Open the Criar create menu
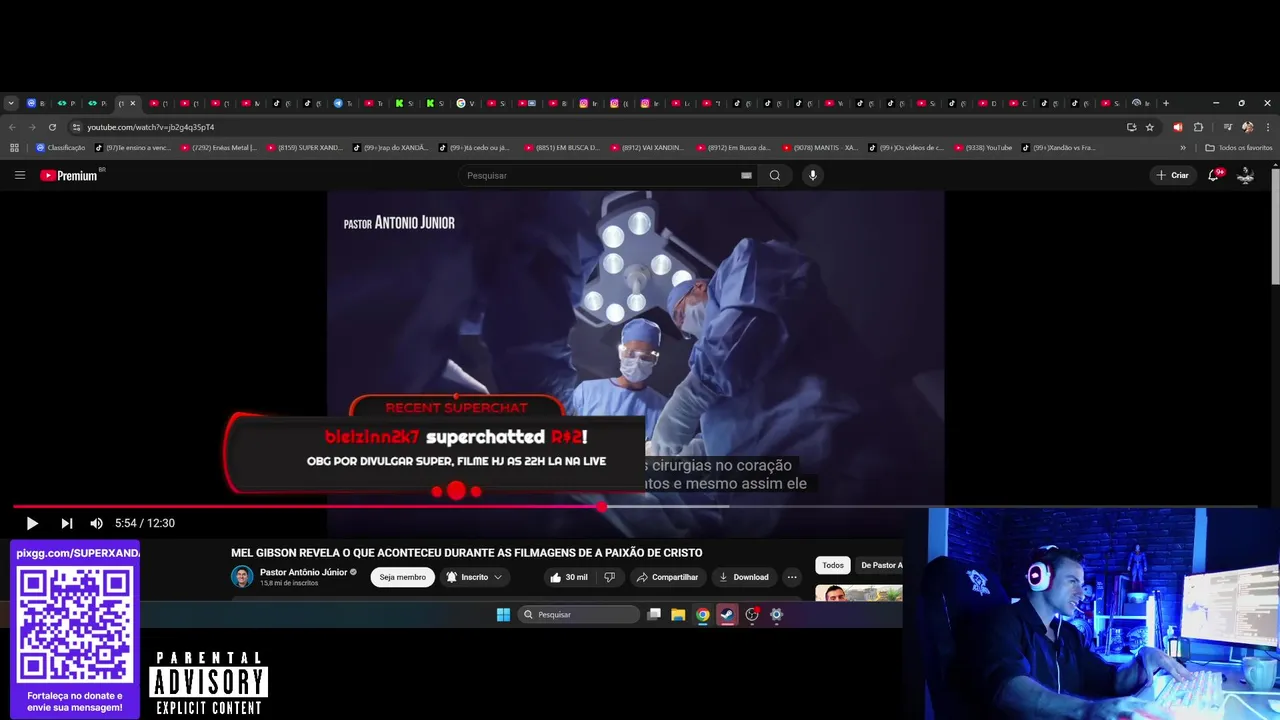 pyautogui.click(x=1173, y=175)
